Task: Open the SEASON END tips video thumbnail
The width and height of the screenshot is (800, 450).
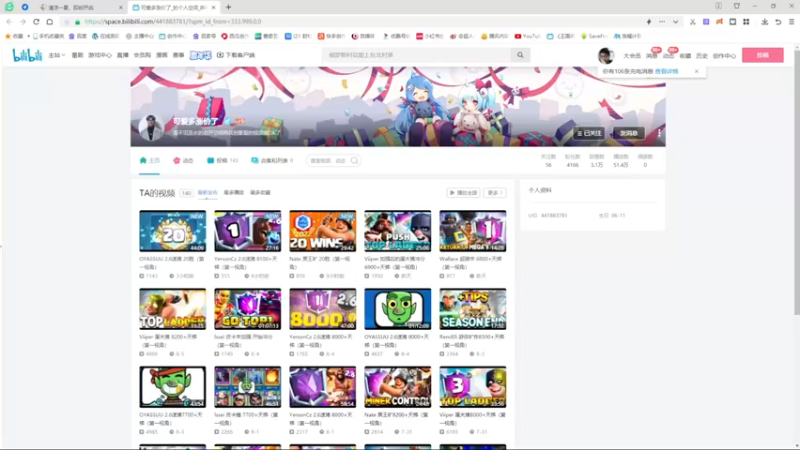Action: point(472,309)
